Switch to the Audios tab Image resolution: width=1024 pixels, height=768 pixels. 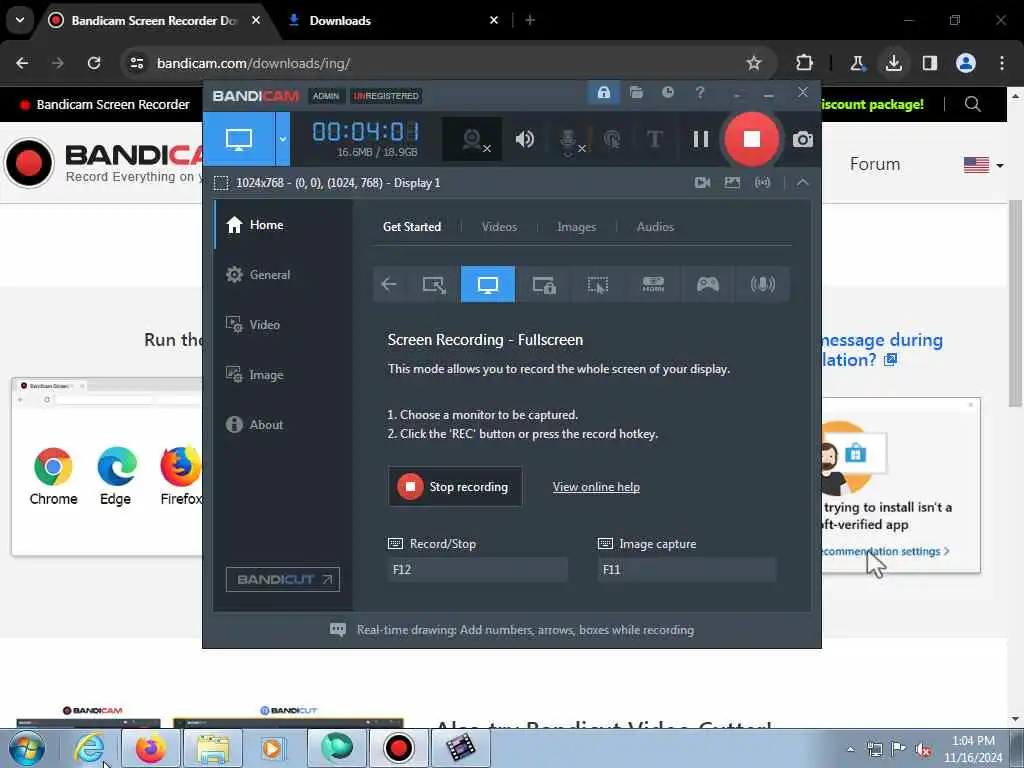(x=655, y=227)
